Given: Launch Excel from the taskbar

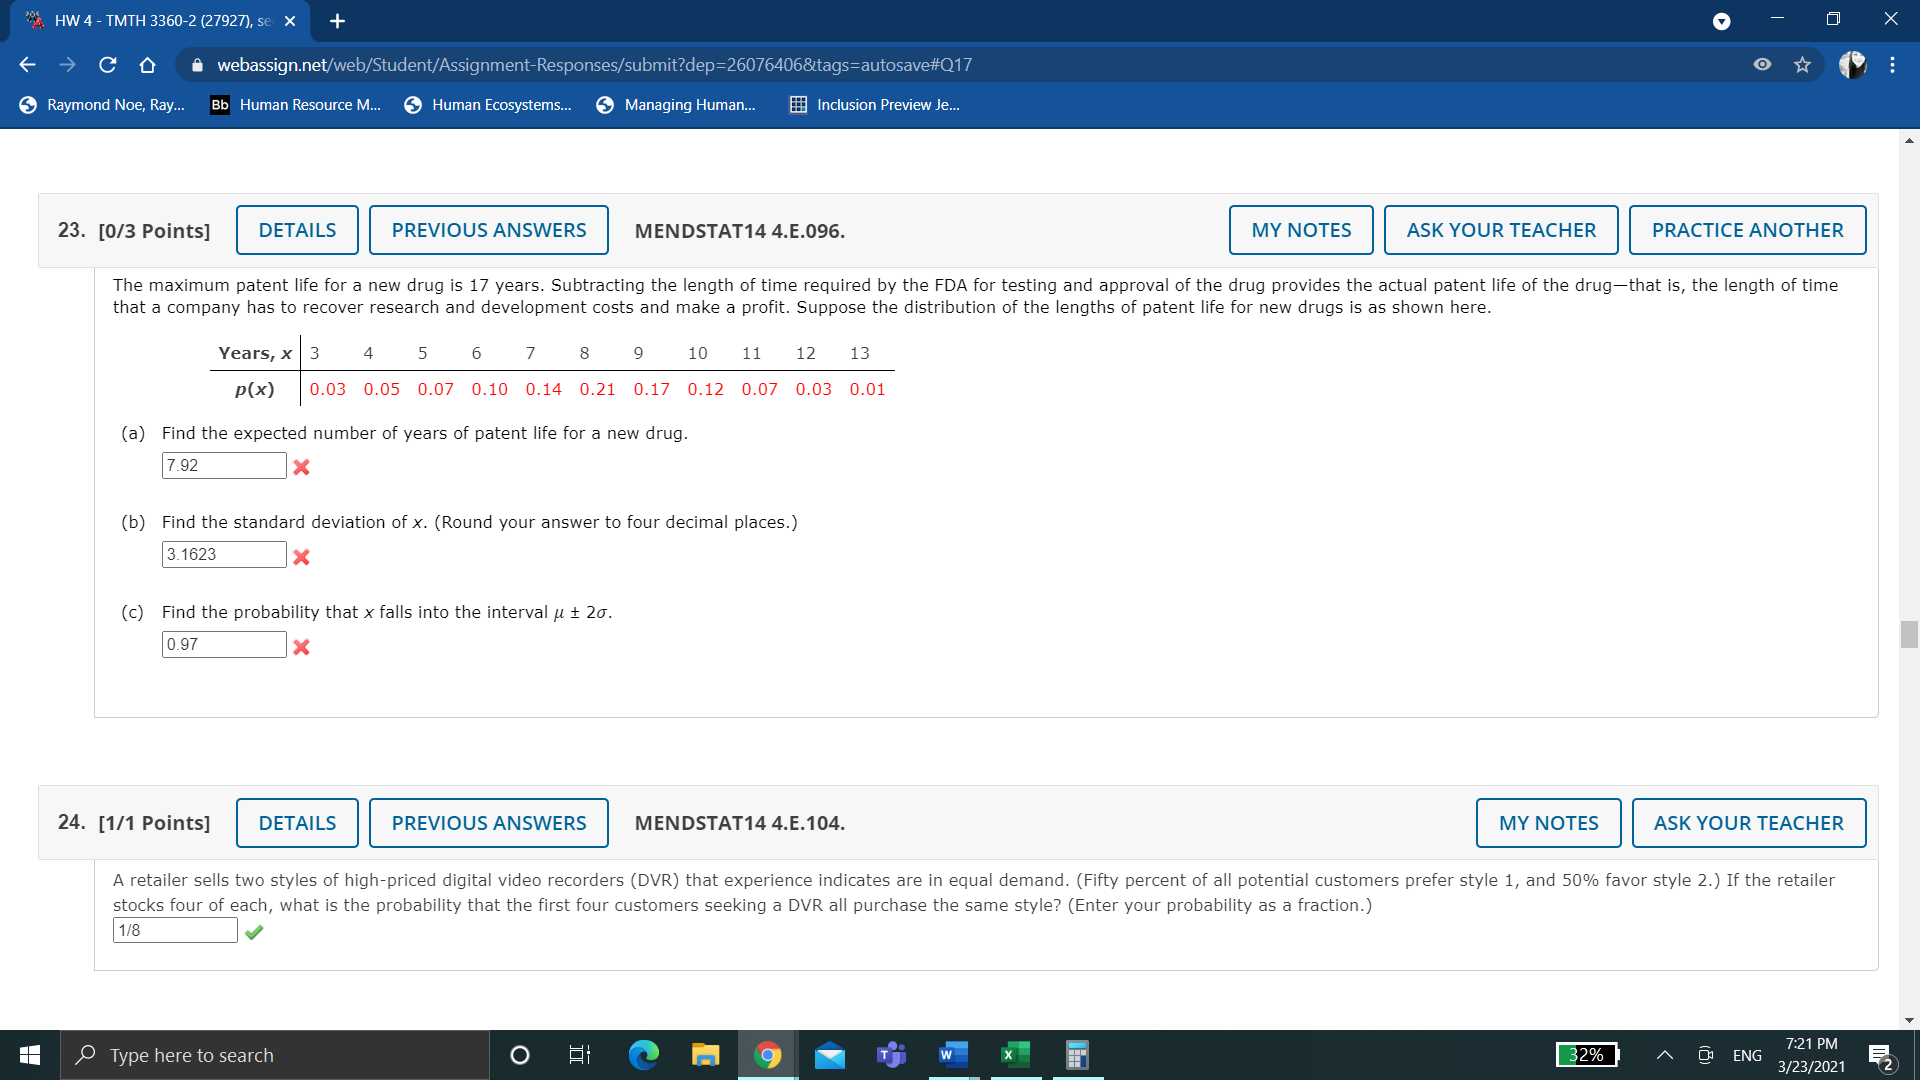Looking at the screenshot, I should (1014, 1054).
